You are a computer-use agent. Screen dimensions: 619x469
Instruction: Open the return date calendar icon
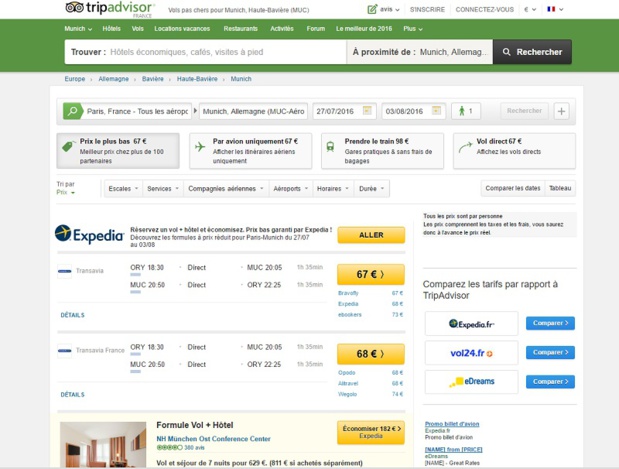[436, 110]
